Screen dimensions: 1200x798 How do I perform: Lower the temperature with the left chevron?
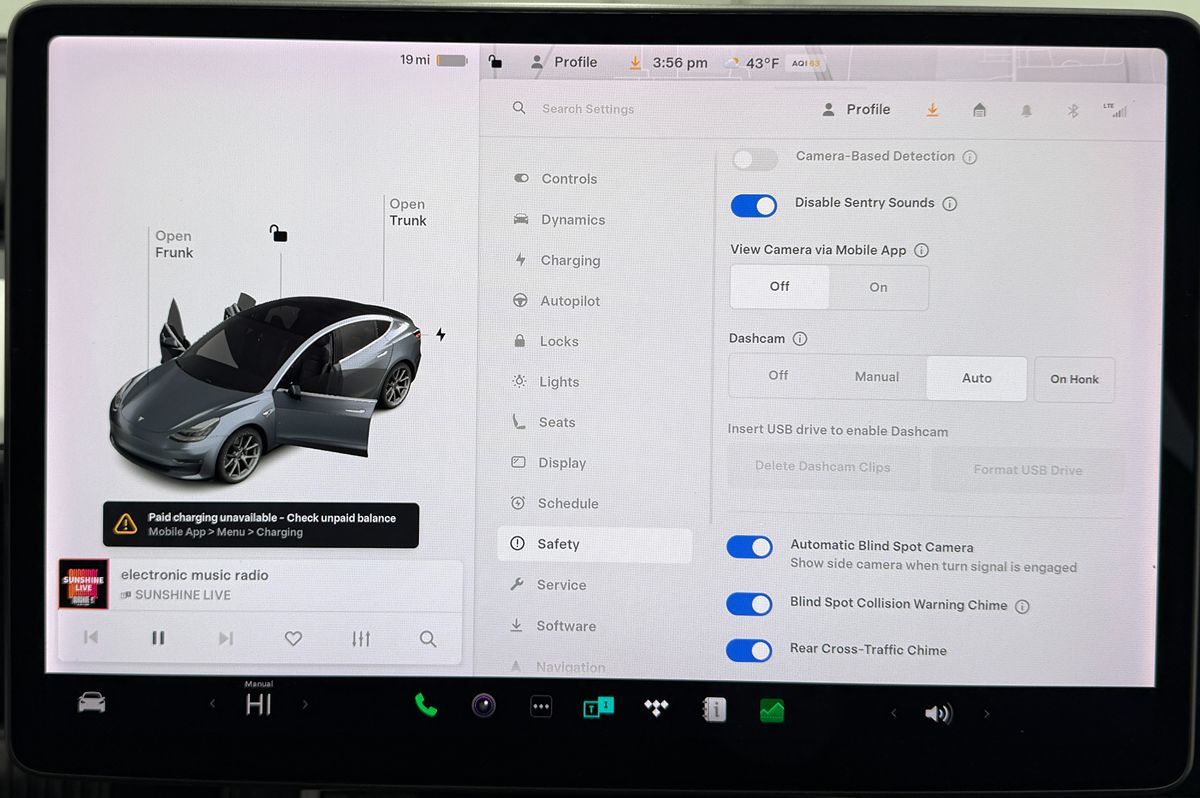(212, 704)
